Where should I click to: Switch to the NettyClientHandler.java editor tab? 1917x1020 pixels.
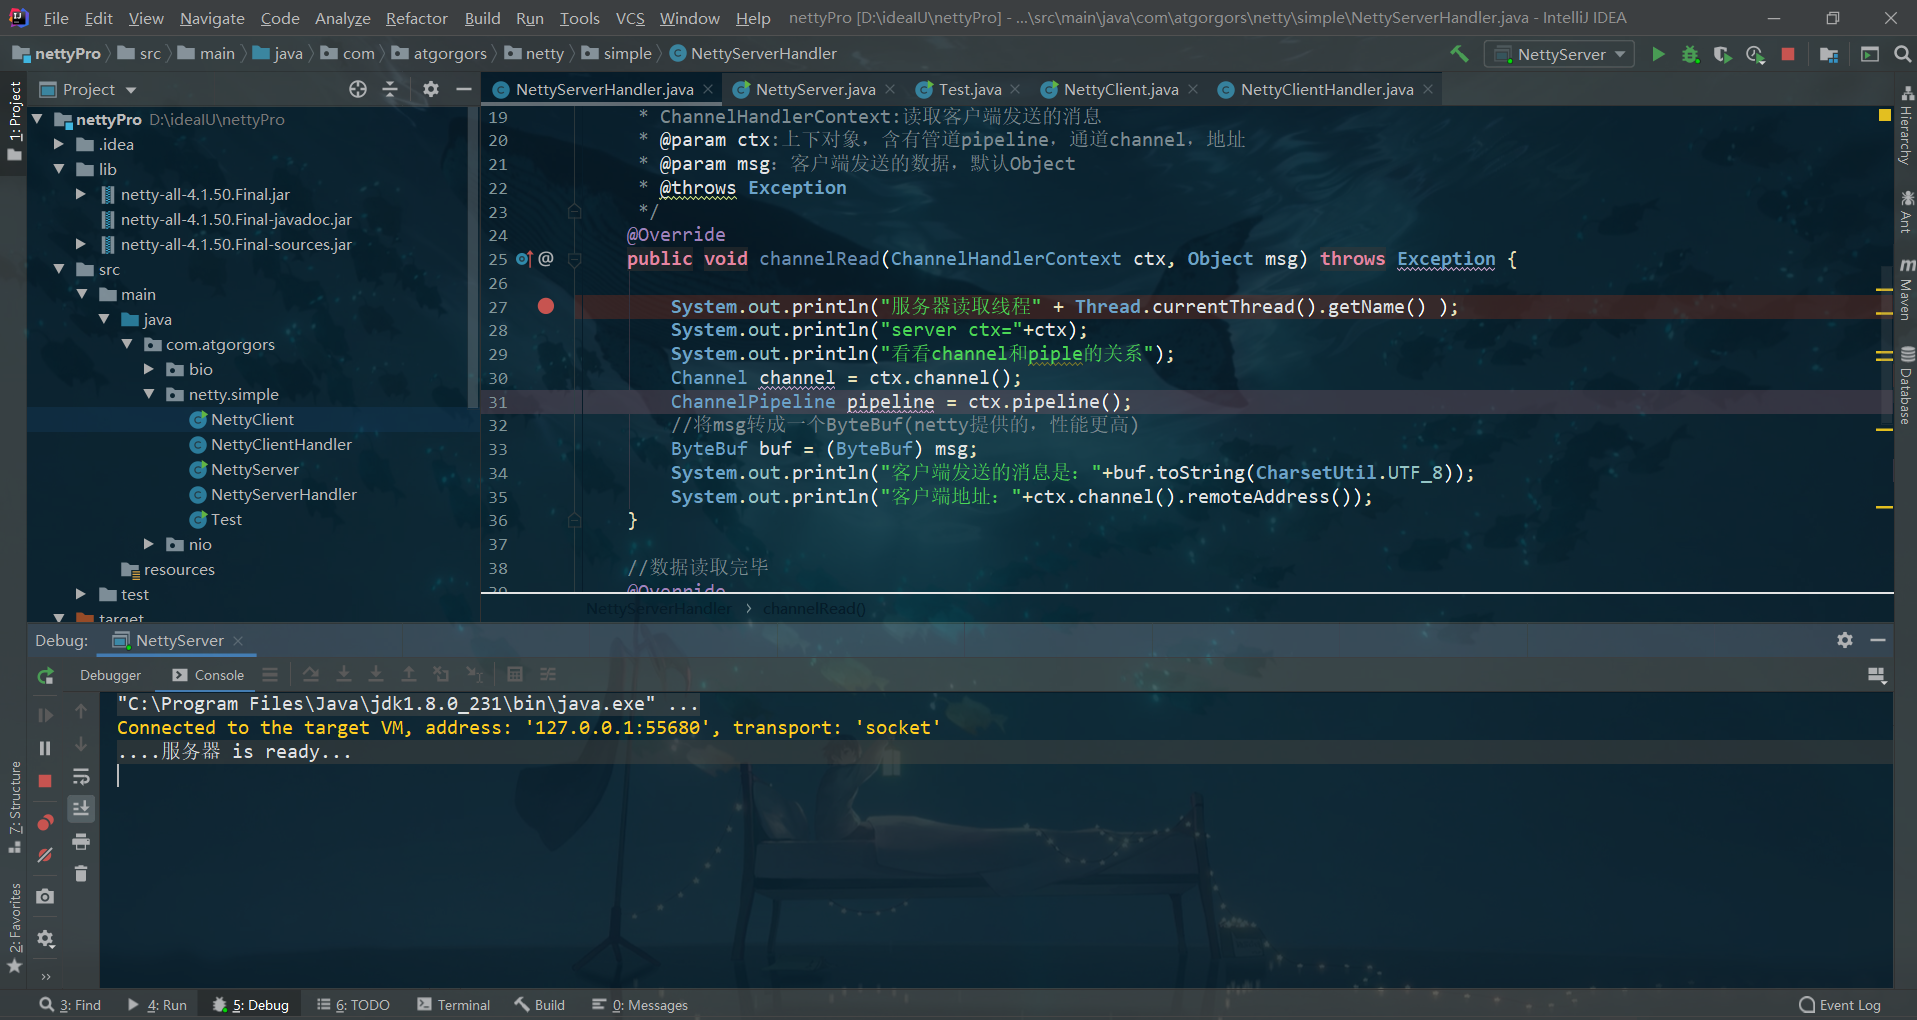coord(1326,90)
